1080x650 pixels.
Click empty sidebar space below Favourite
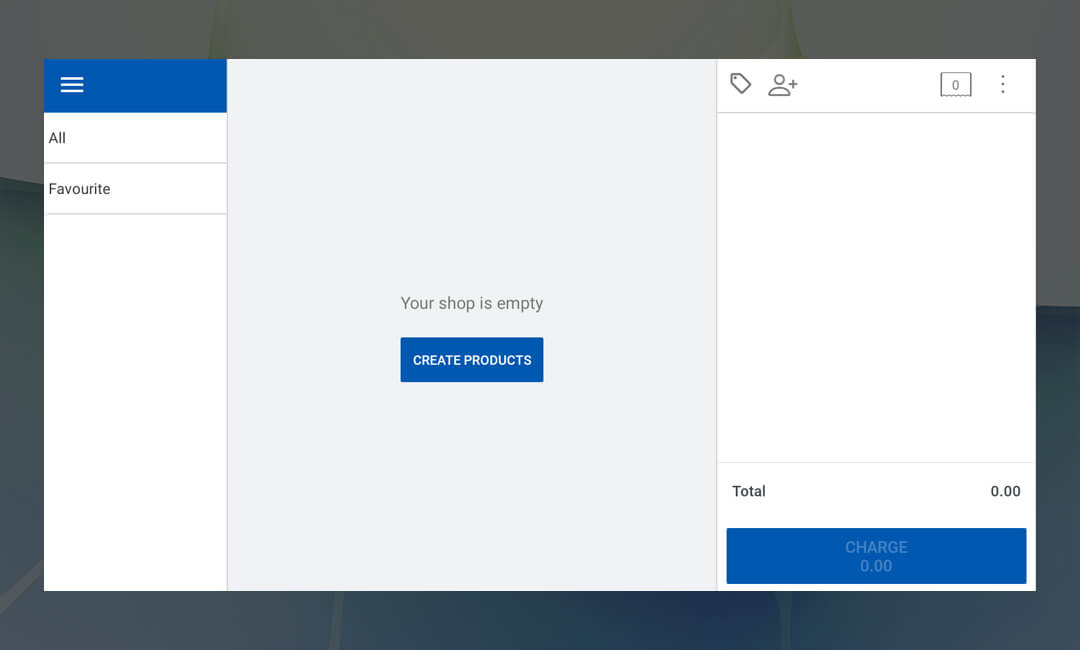pos(135,400)
